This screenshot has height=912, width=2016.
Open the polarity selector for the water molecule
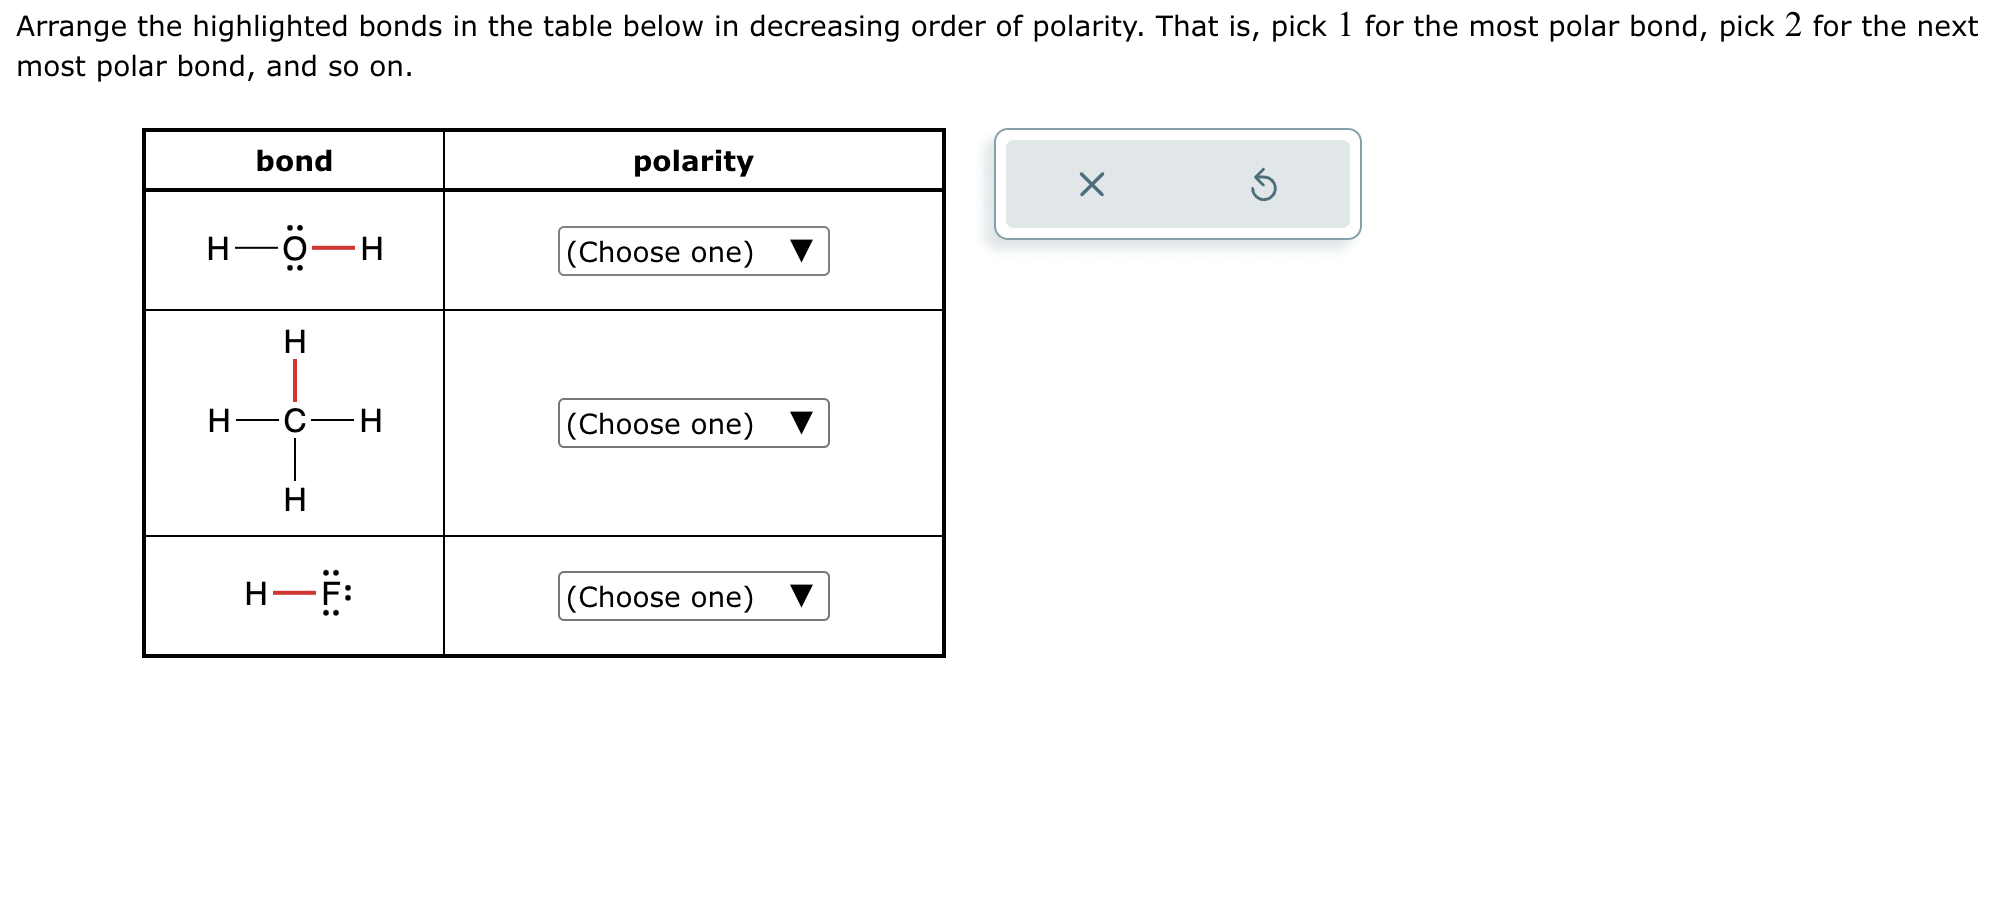coord(693,252)
